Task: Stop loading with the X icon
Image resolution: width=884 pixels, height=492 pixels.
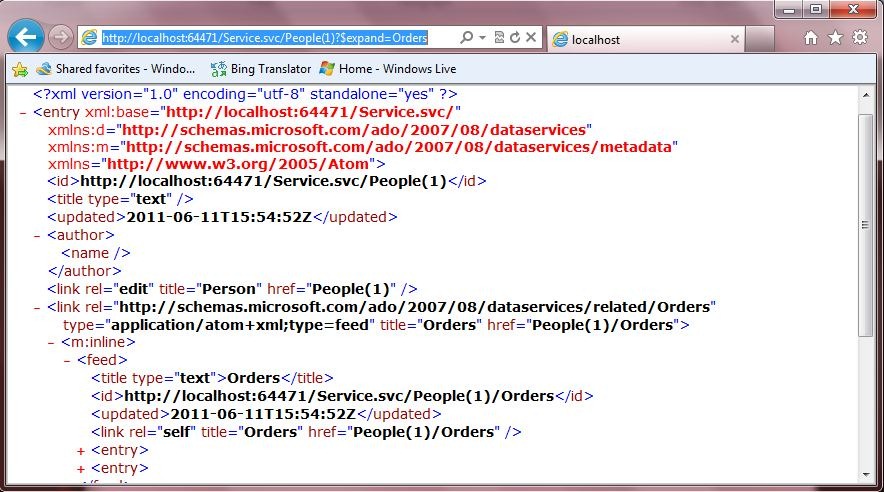Action: (x=532, y=38)
